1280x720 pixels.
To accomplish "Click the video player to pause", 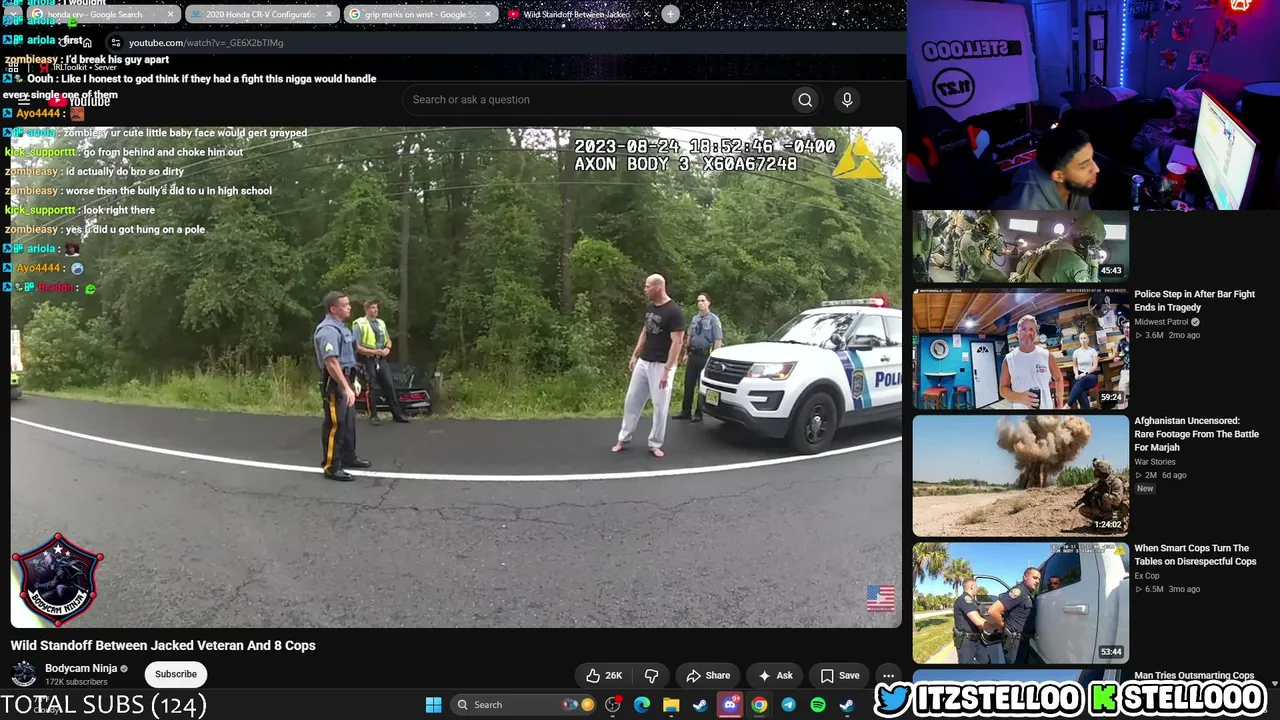I will pos(456,378).
